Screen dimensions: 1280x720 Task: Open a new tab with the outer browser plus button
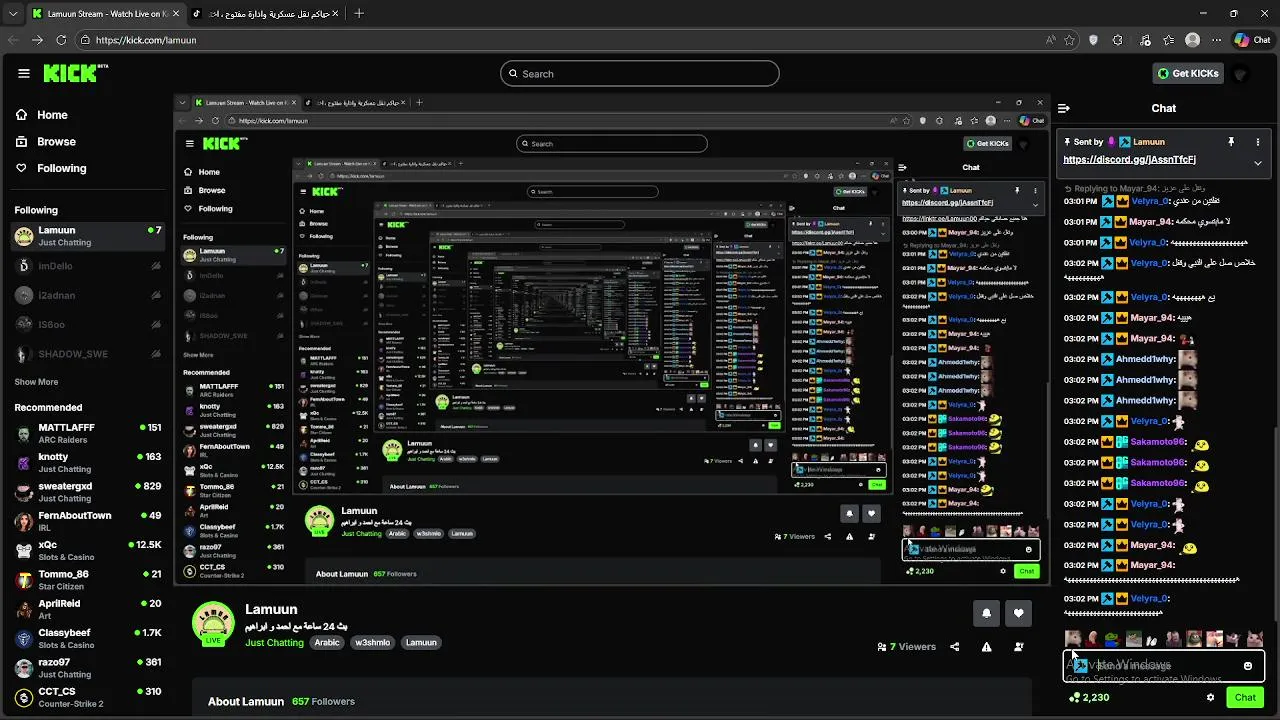(x=359, y=14)
